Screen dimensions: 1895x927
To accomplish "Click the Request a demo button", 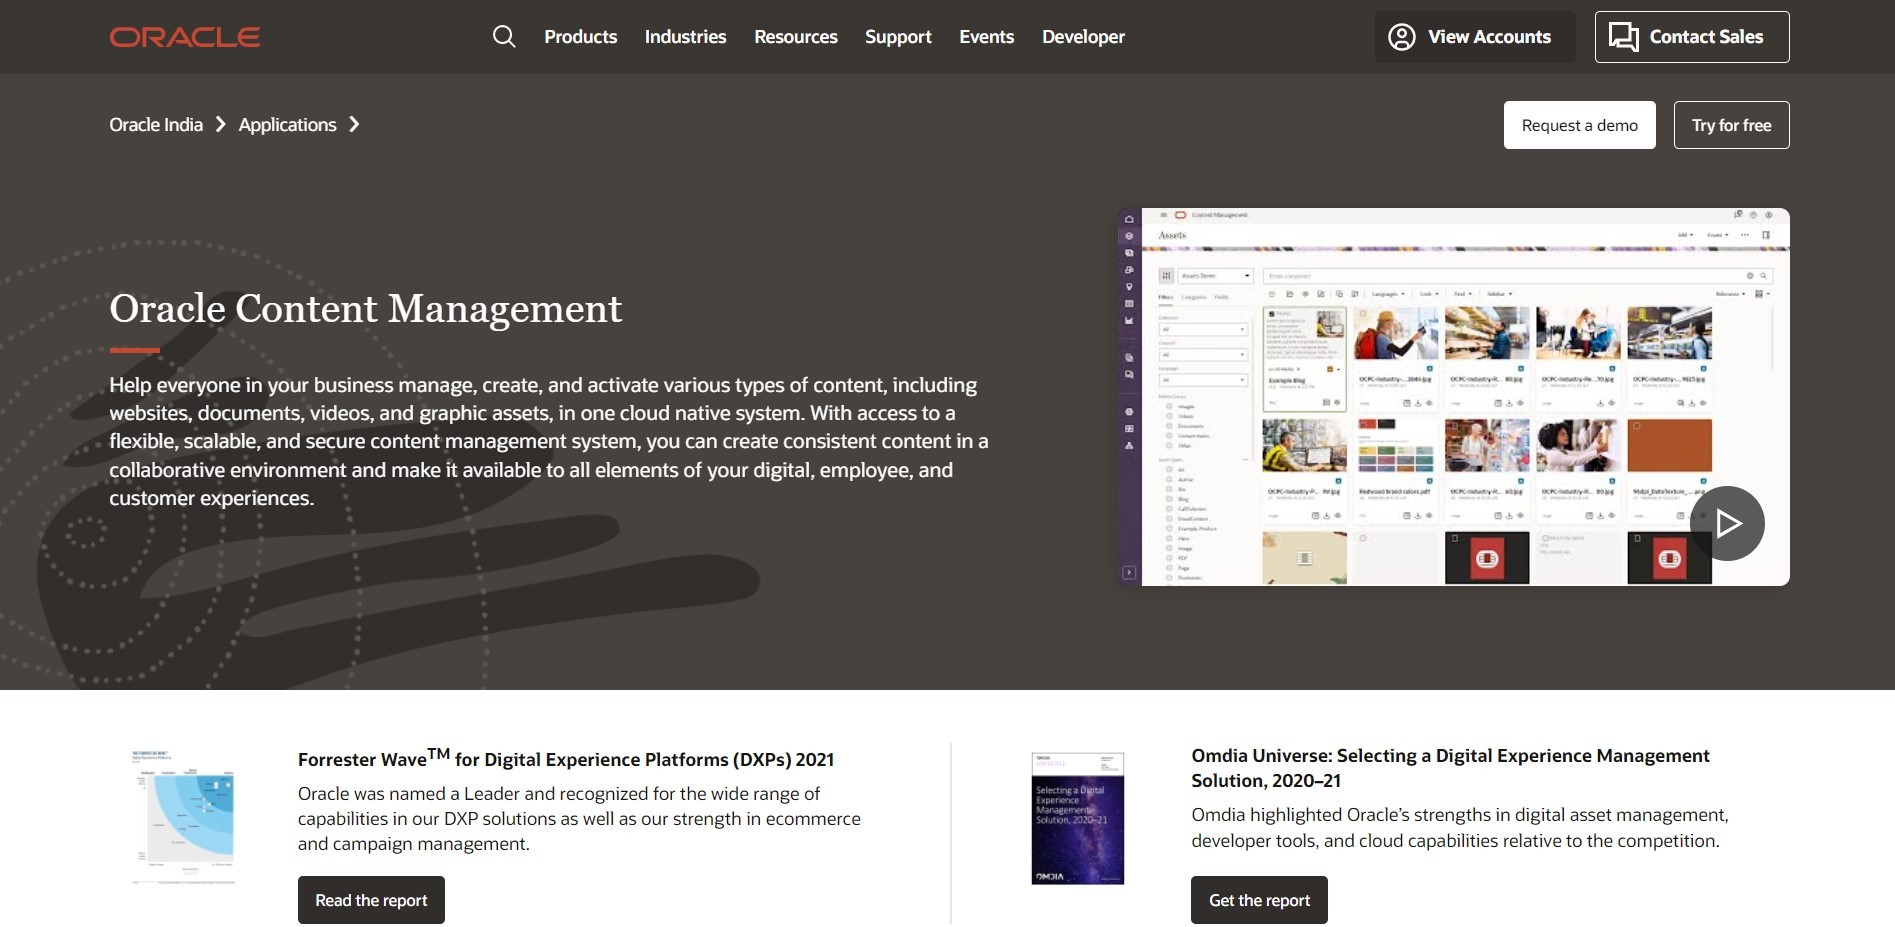I will [1579, 125].
